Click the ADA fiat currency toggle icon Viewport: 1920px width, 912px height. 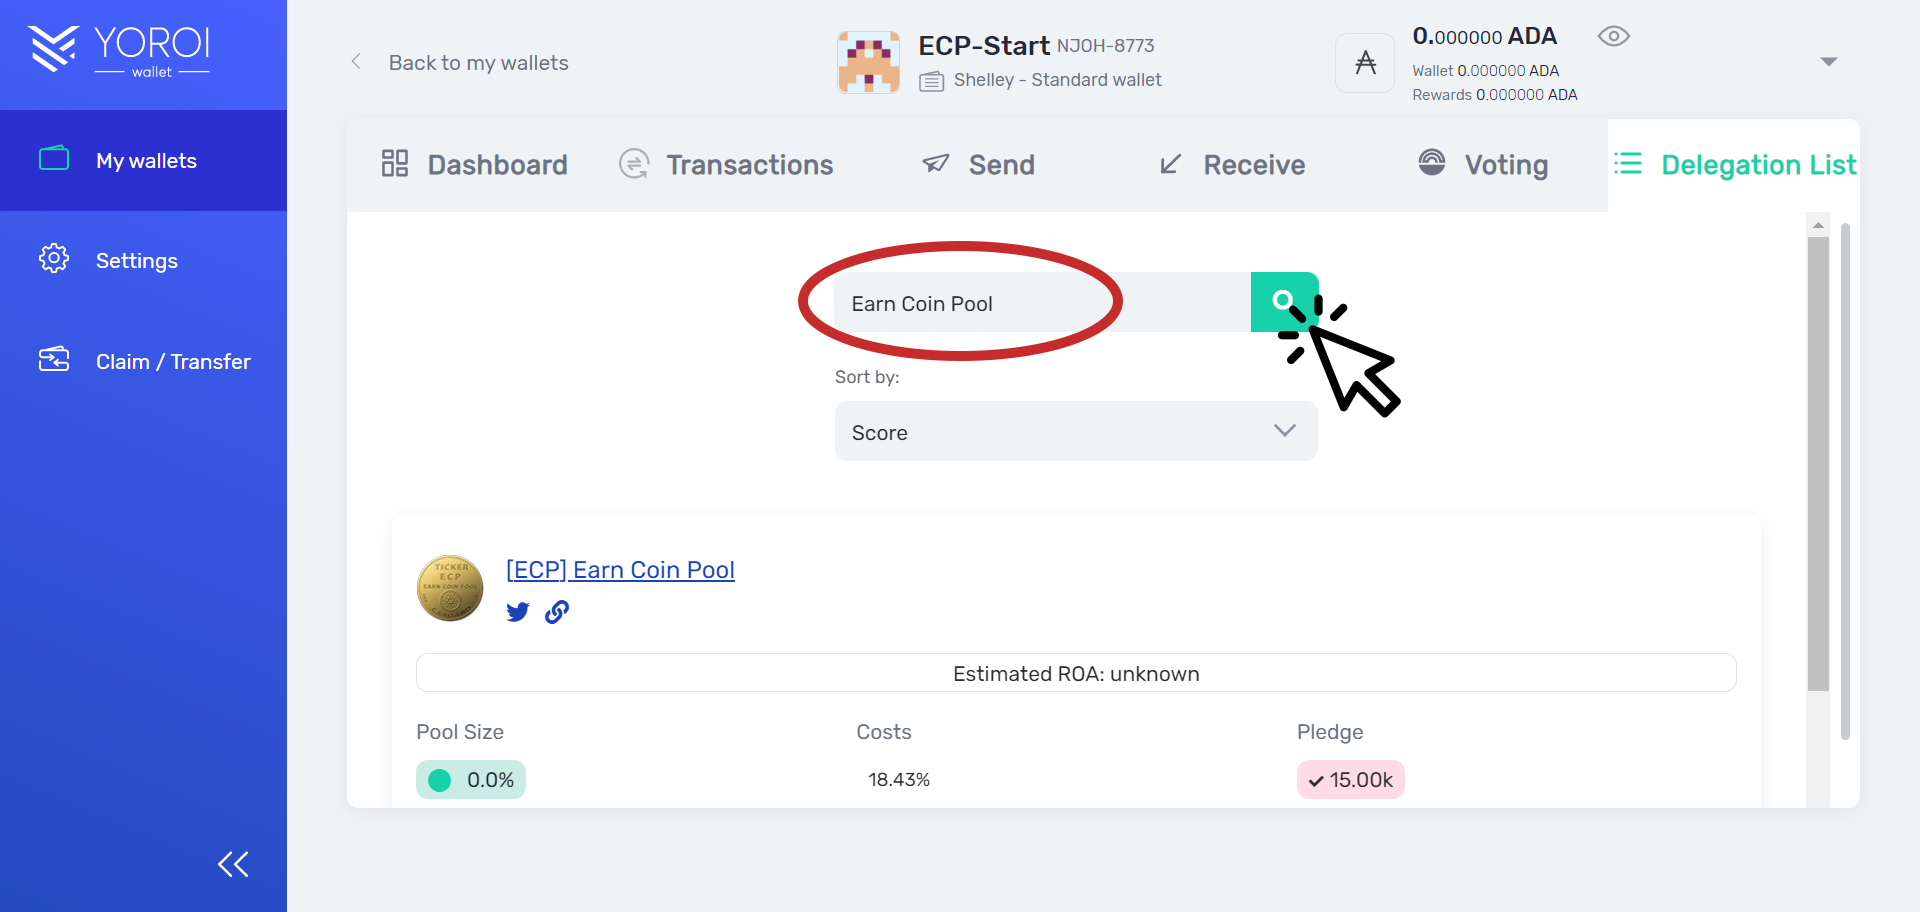click(1364, 62)
